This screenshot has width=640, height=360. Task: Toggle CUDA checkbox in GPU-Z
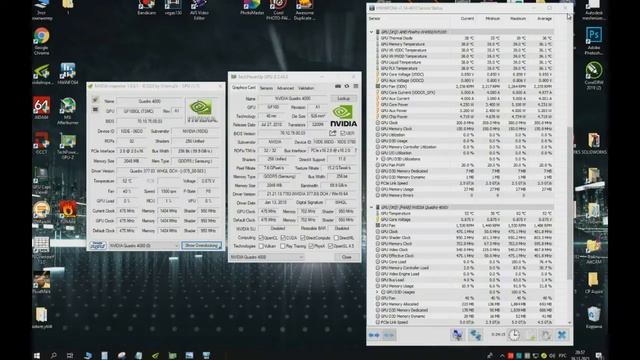pos(283,238)
